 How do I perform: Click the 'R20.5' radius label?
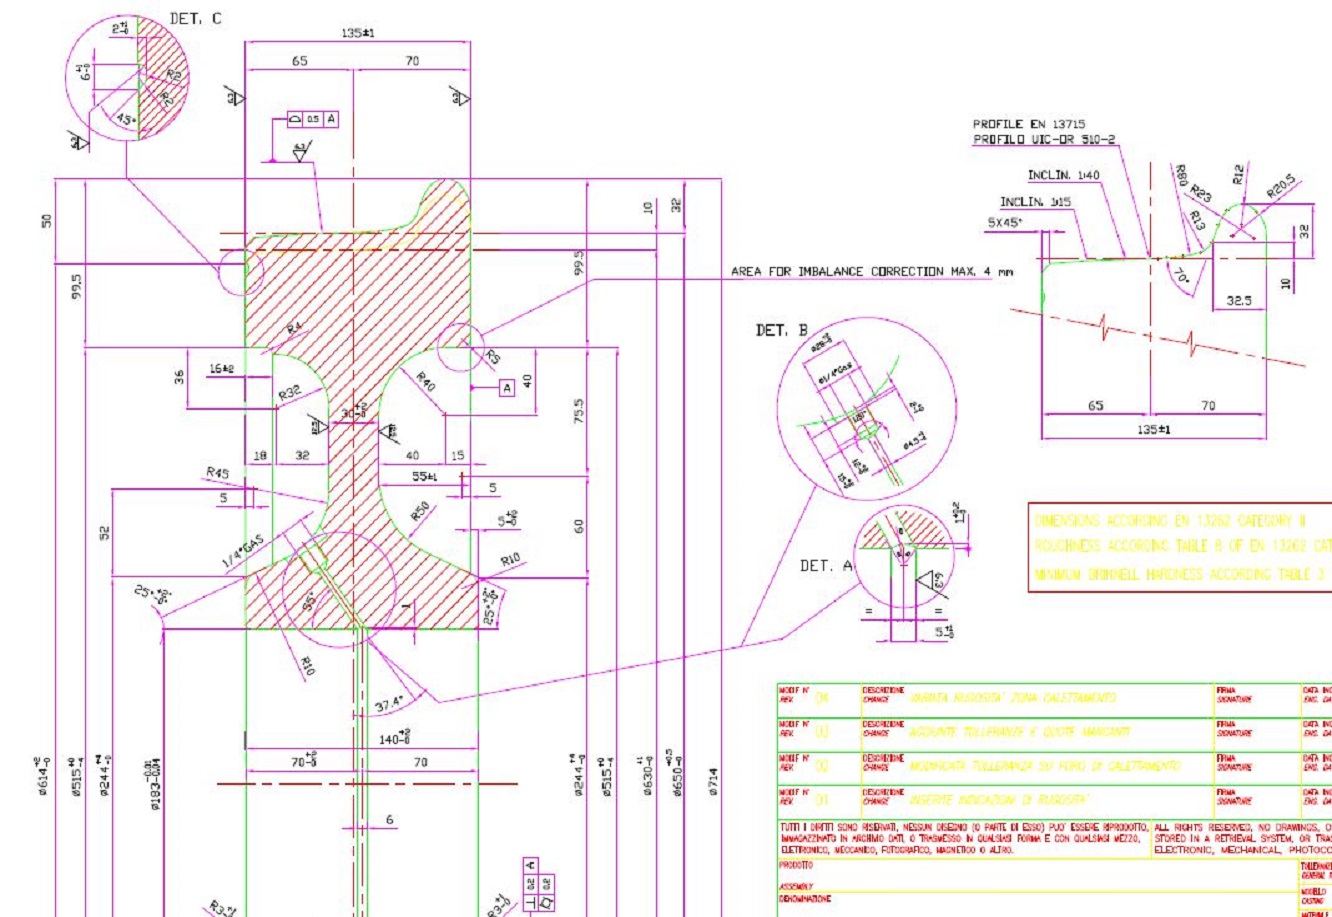[x=1282, y=186]
